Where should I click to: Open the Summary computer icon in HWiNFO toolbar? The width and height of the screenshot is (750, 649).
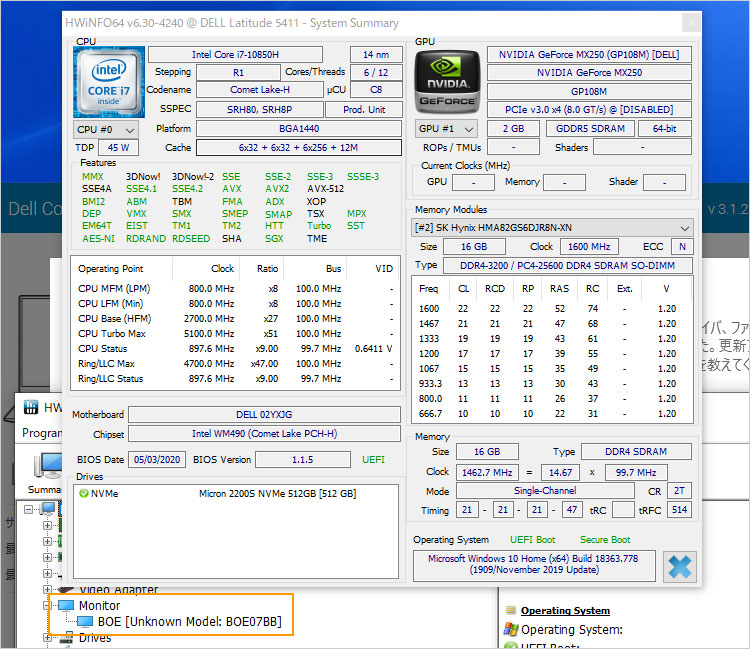point(47,465)
